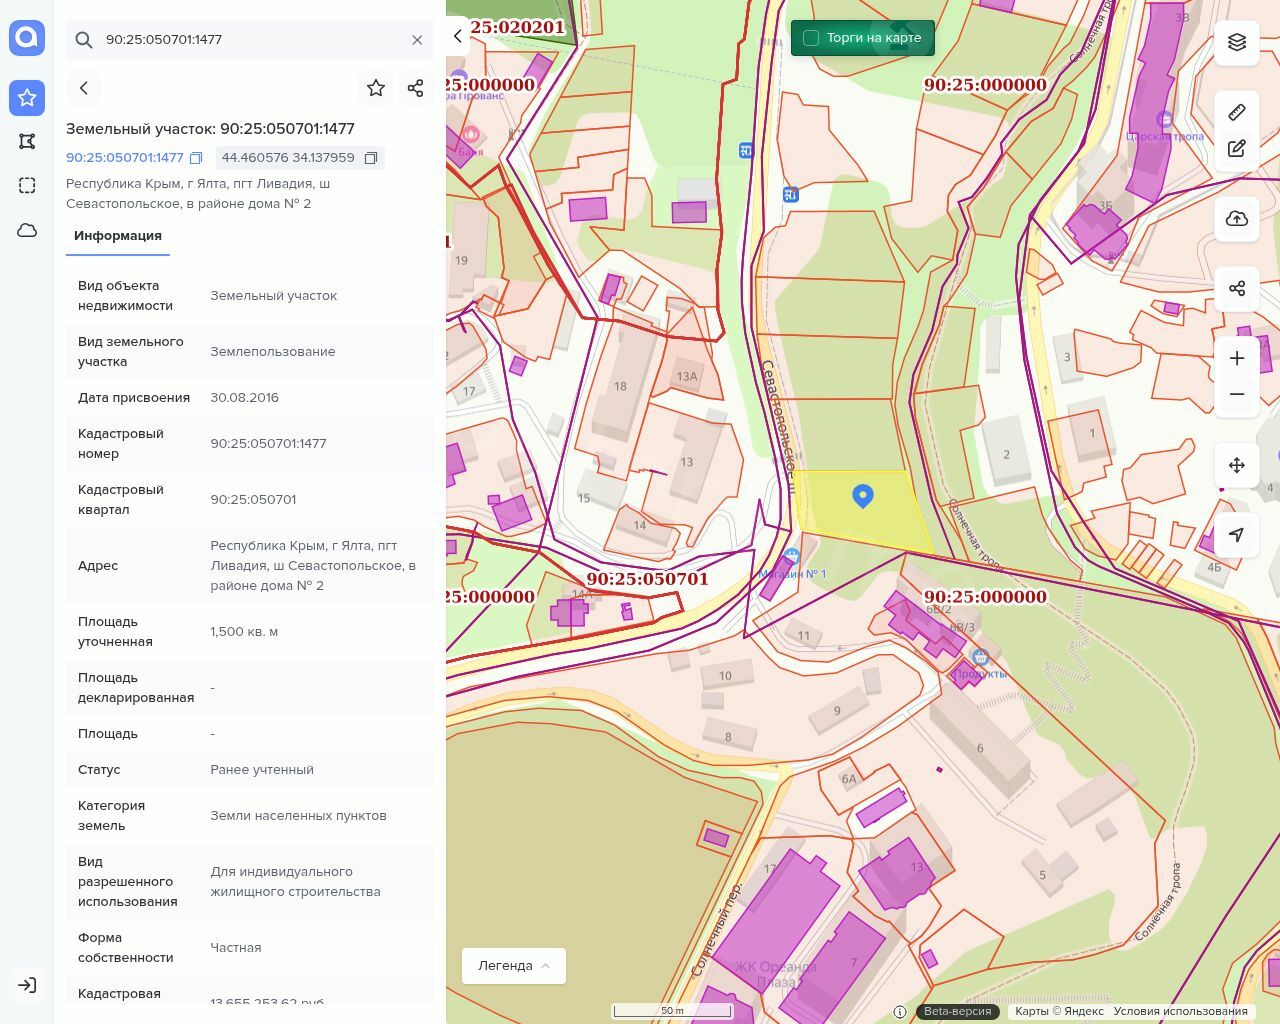Clear the search field text

(x=417, y=40)
